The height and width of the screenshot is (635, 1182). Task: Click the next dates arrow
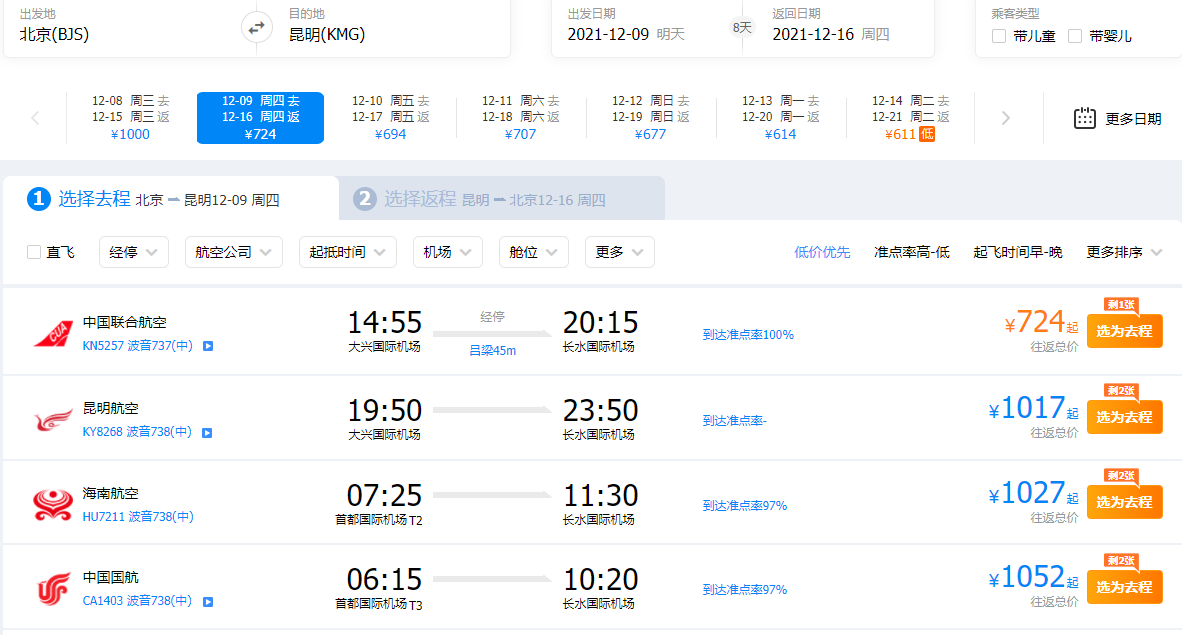(x=1006, y=118)
